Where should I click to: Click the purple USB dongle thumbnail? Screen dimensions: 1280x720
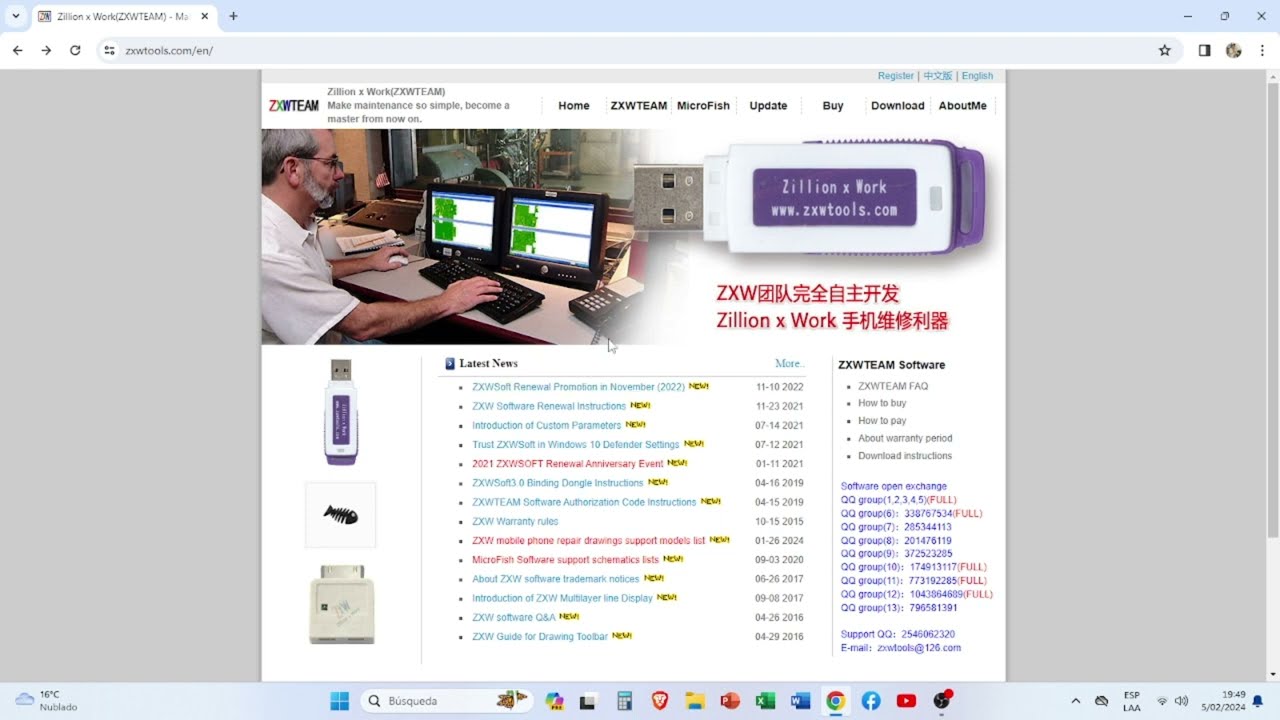[x=341, y=412]
